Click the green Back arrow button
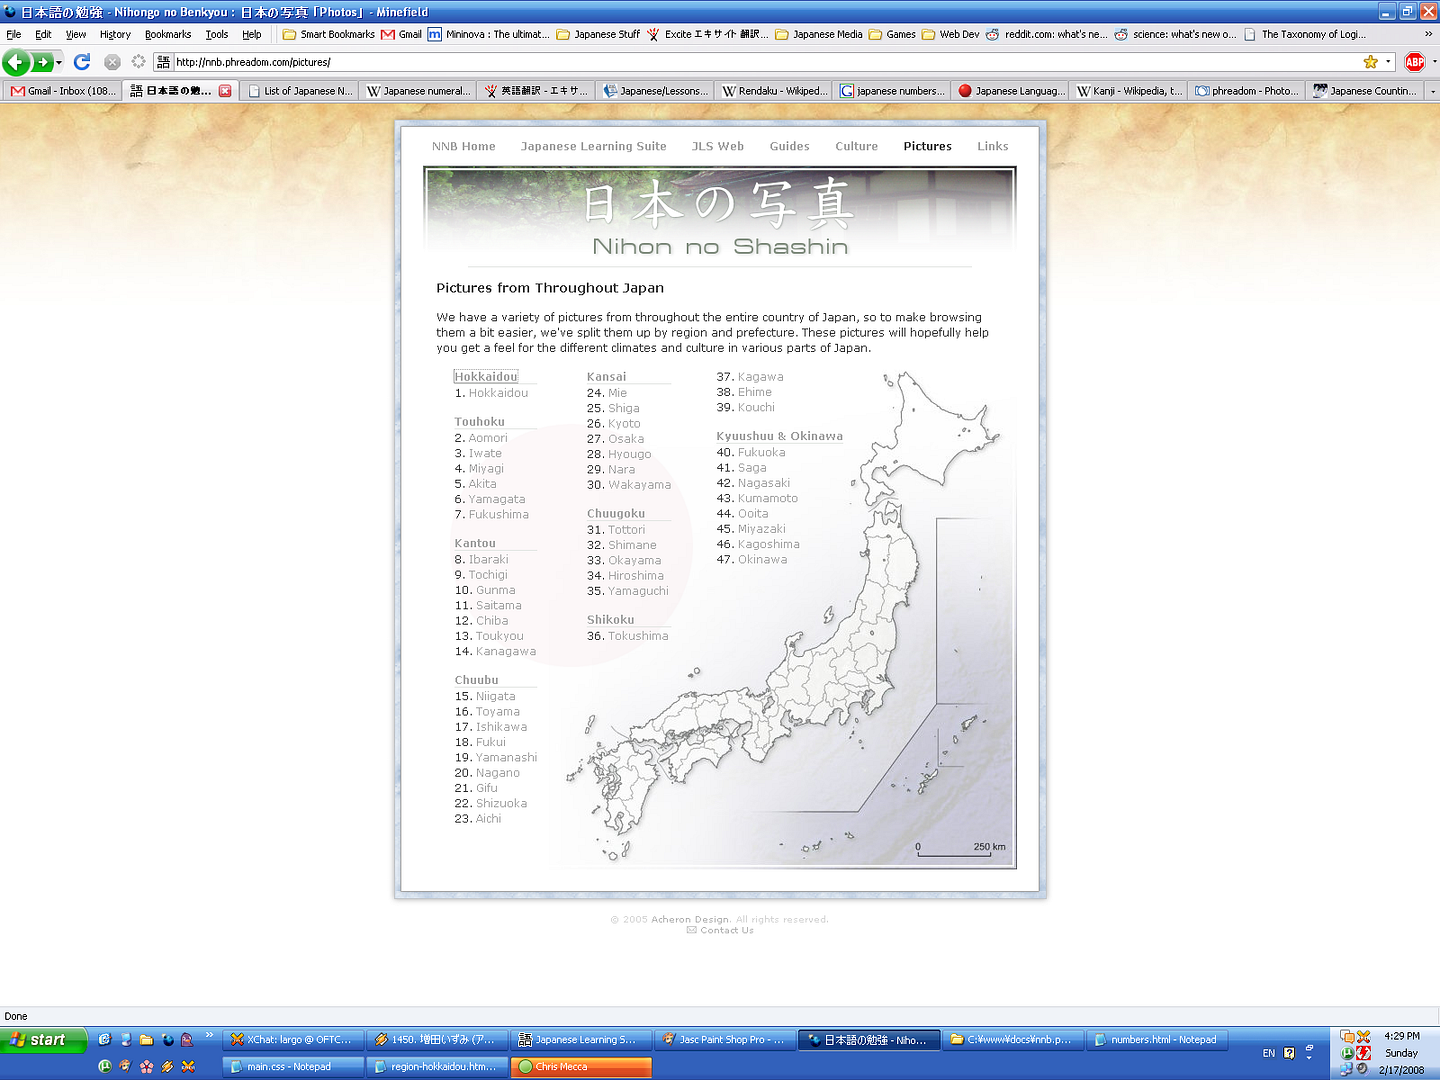This screenshot has height=1080, width=1440. tap(16, 62)
